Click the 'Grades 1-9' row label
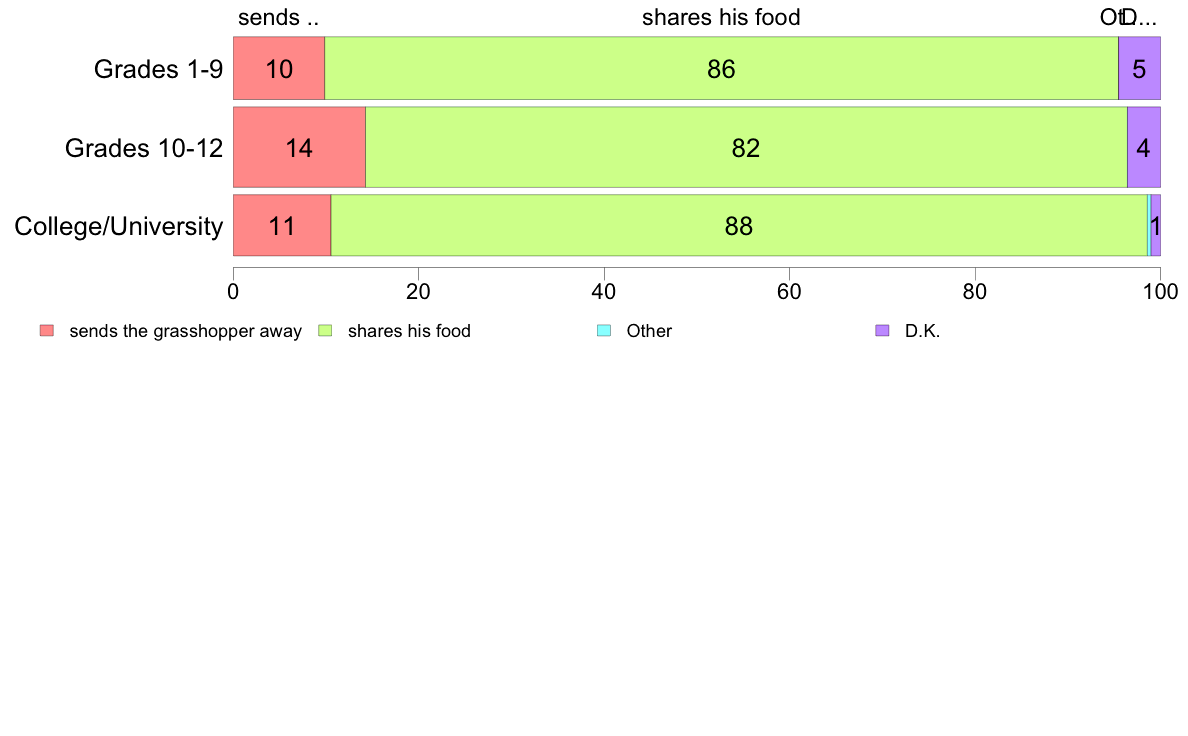The image size is (1188, 736). pyautogui.click(x=158, y=69)
